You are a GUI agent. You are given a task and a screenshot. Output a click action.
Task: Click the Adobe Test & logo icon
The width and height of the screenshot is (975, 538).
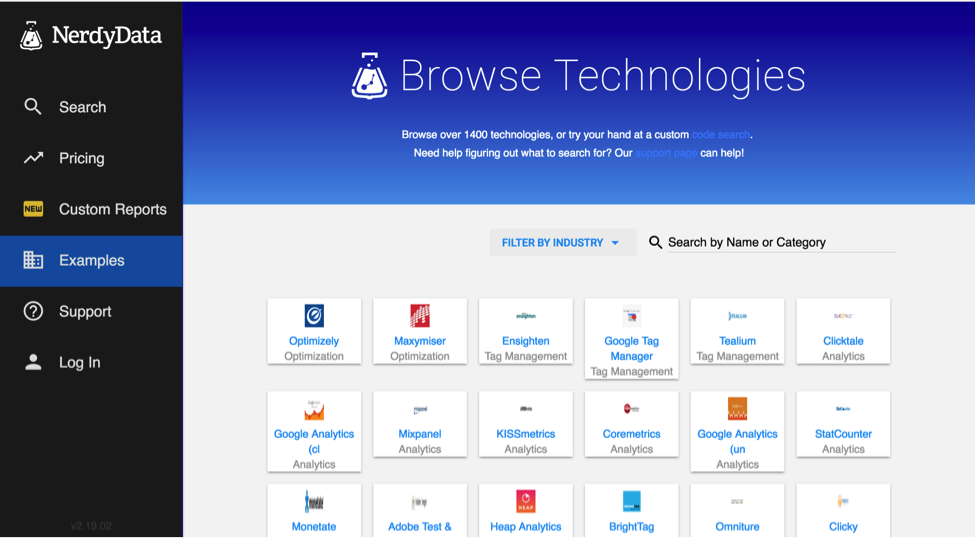[420, 502]
